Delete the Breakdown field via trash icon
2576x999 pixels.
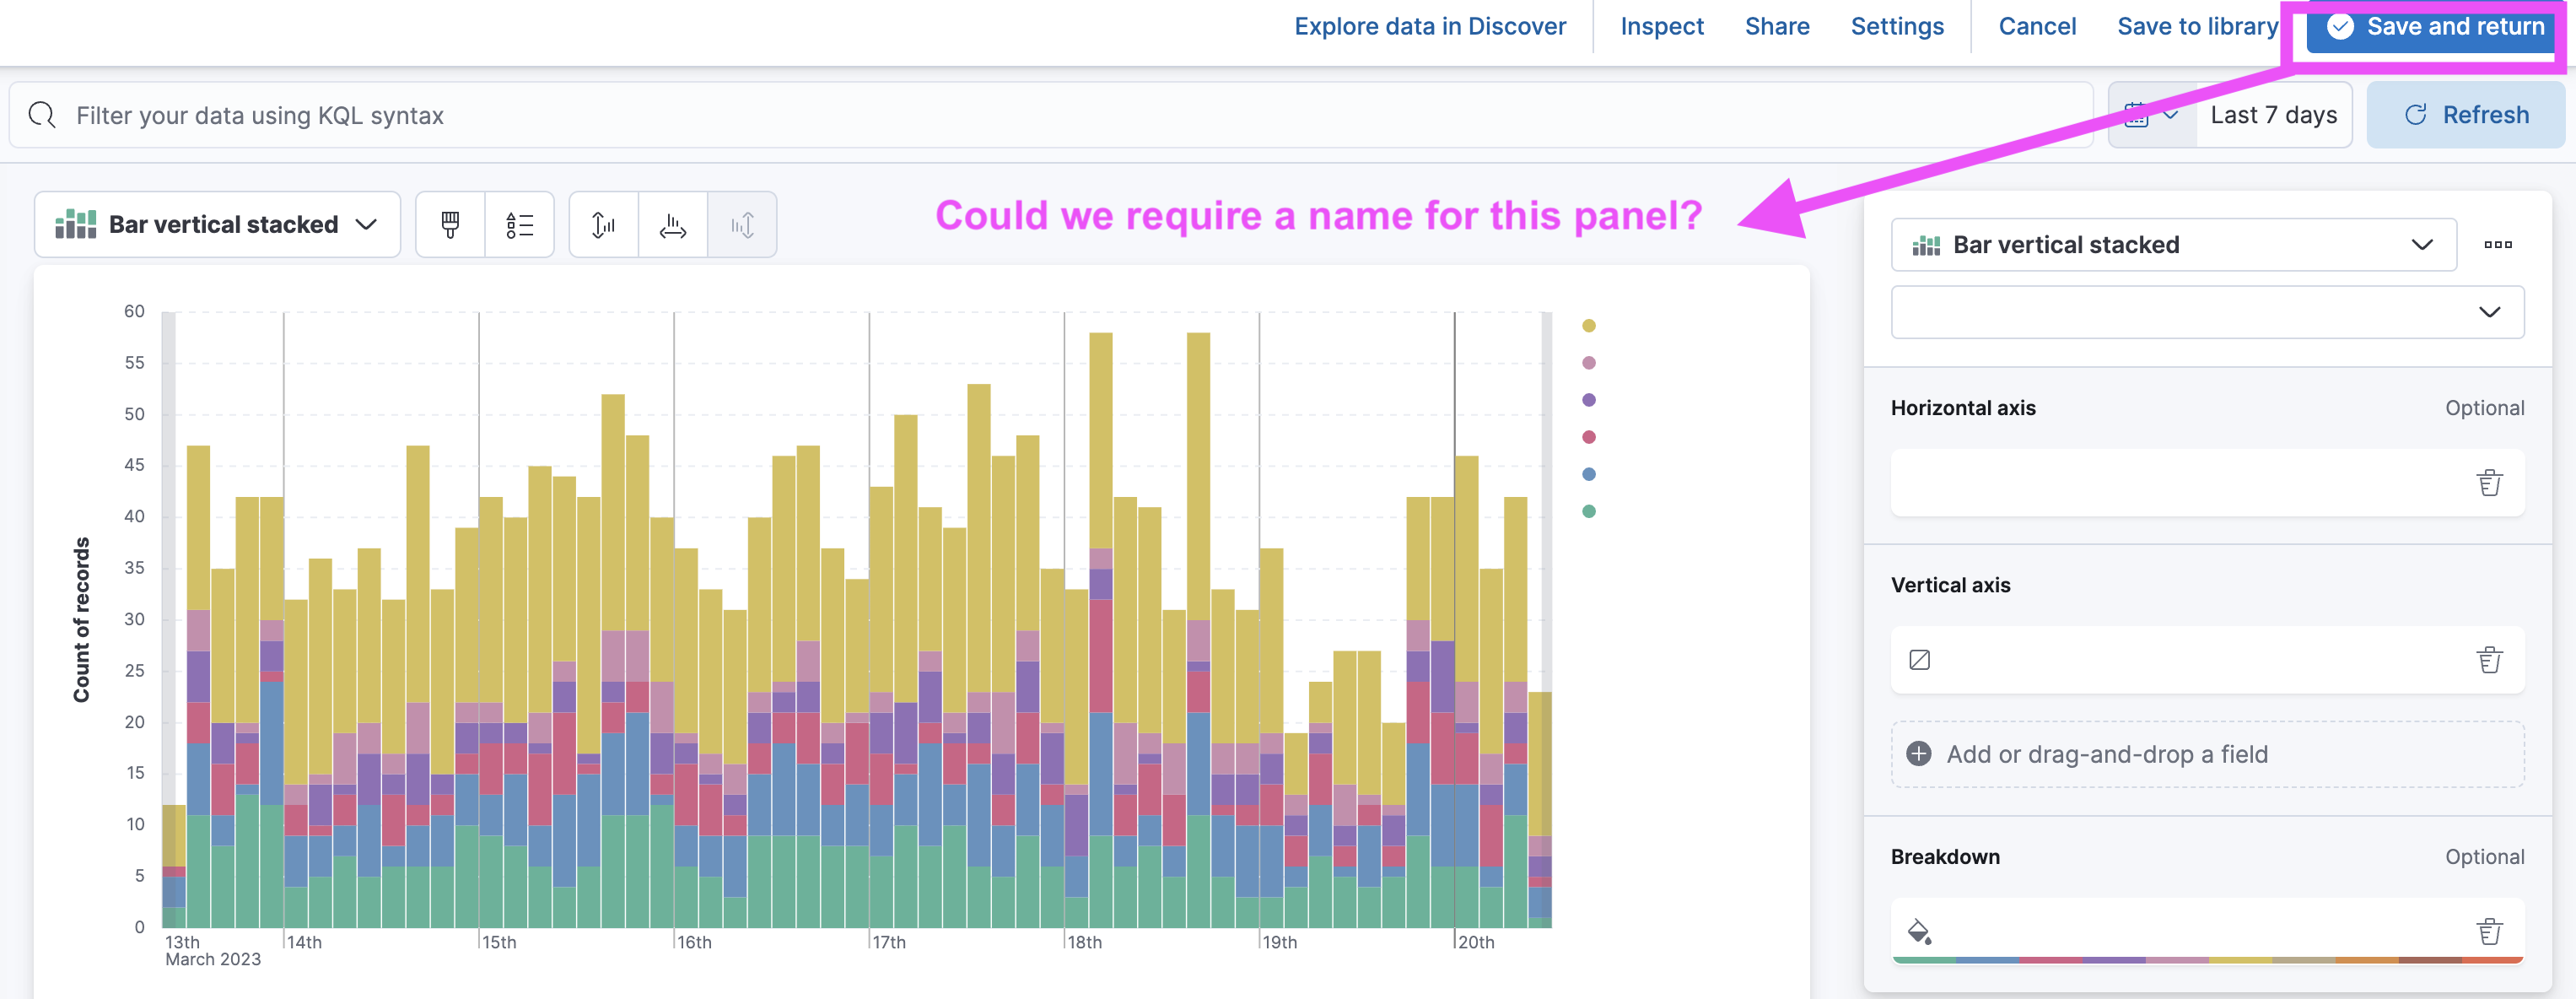click(2489, 931)
